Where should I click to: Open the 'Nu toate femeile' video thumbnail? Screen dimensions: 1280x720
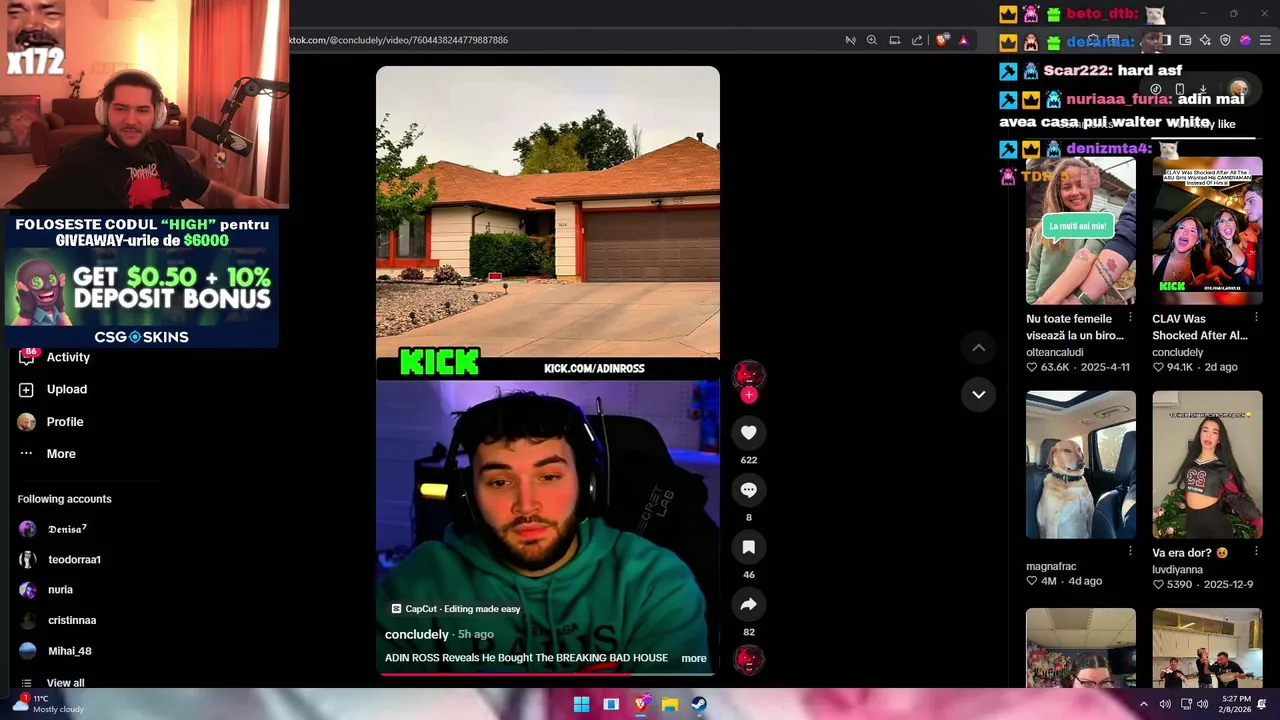(1080, 231)
